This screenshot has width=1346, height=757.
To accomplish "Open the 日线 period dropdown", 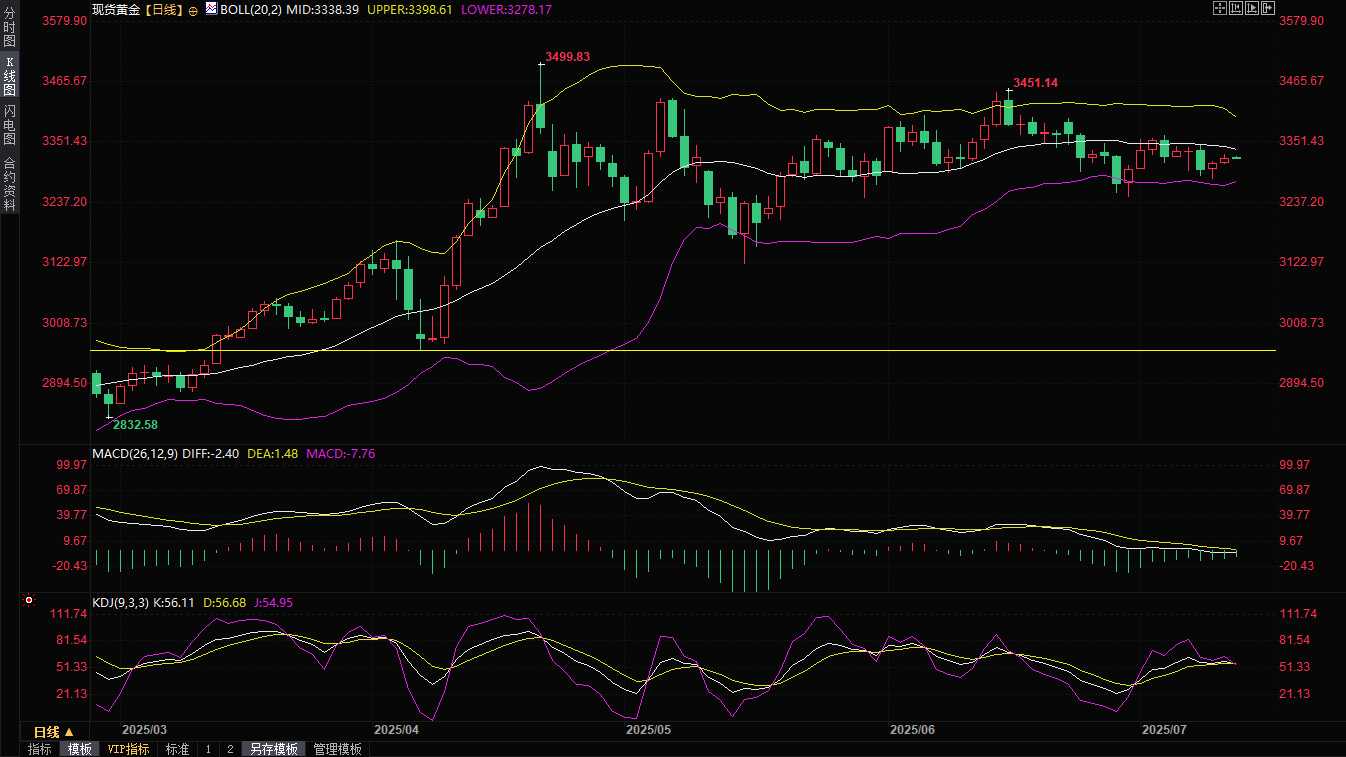I will [x=54, y=732].
